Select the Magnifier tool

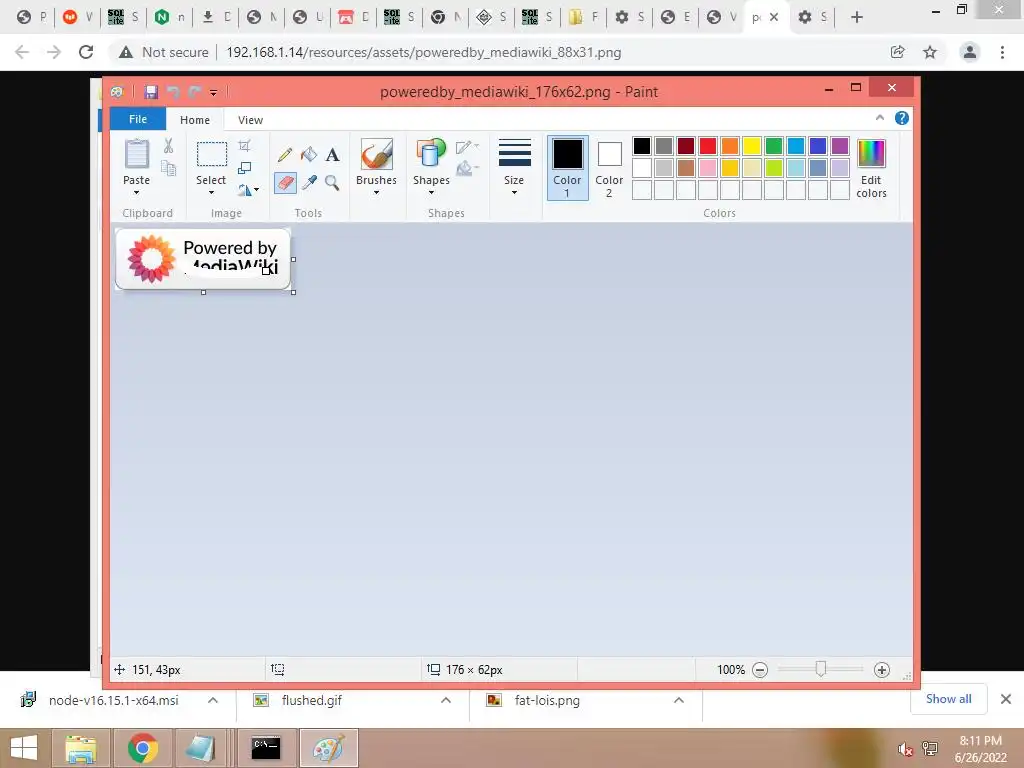click(x=332, y=182)
